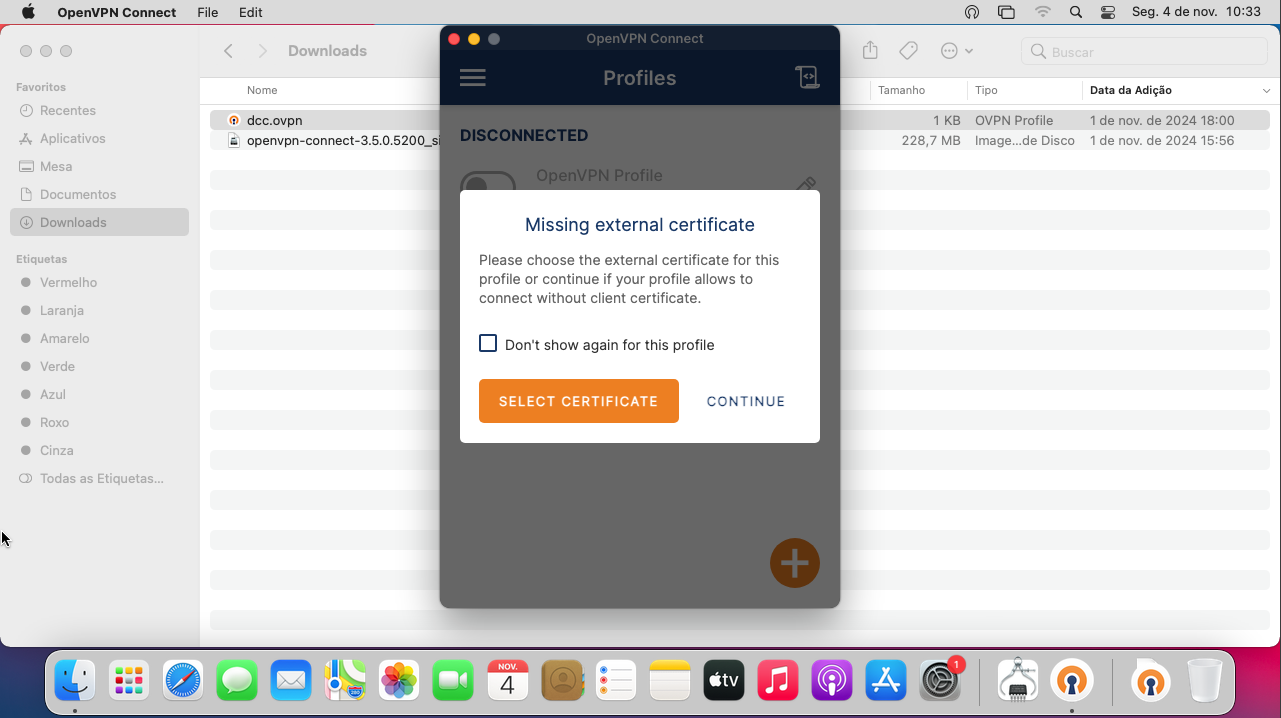Open the OpenVPN hamburger menu

[x=472, y=78]
